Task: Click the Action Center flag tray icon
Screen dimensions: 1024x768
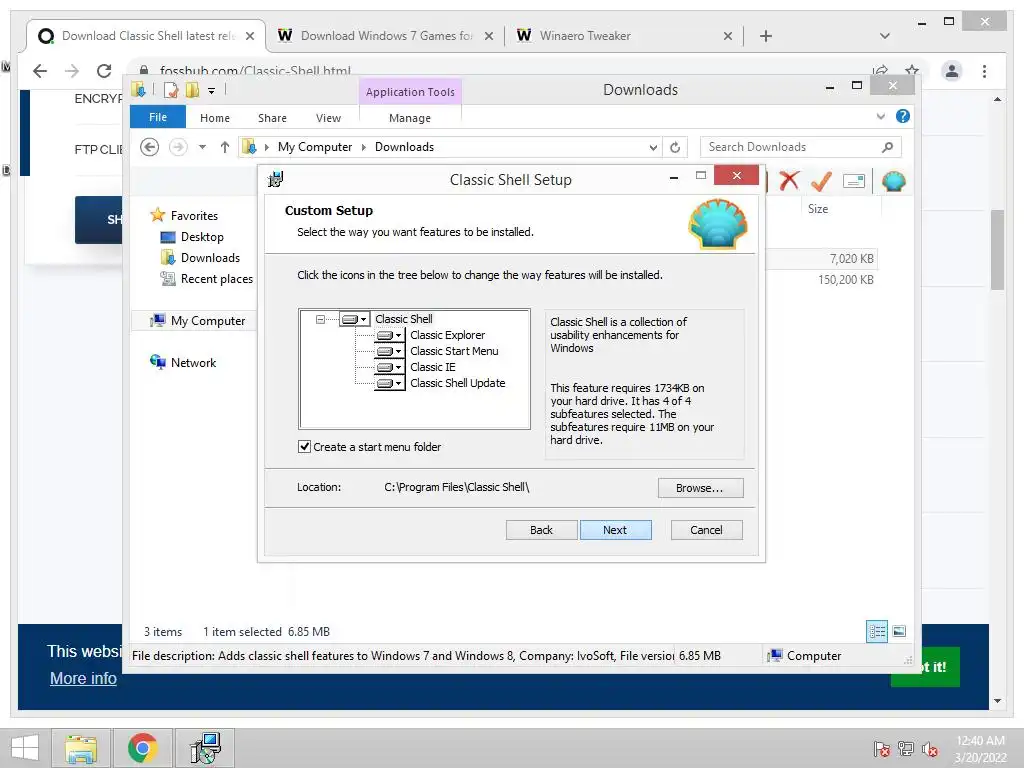Action: [882, 749]
